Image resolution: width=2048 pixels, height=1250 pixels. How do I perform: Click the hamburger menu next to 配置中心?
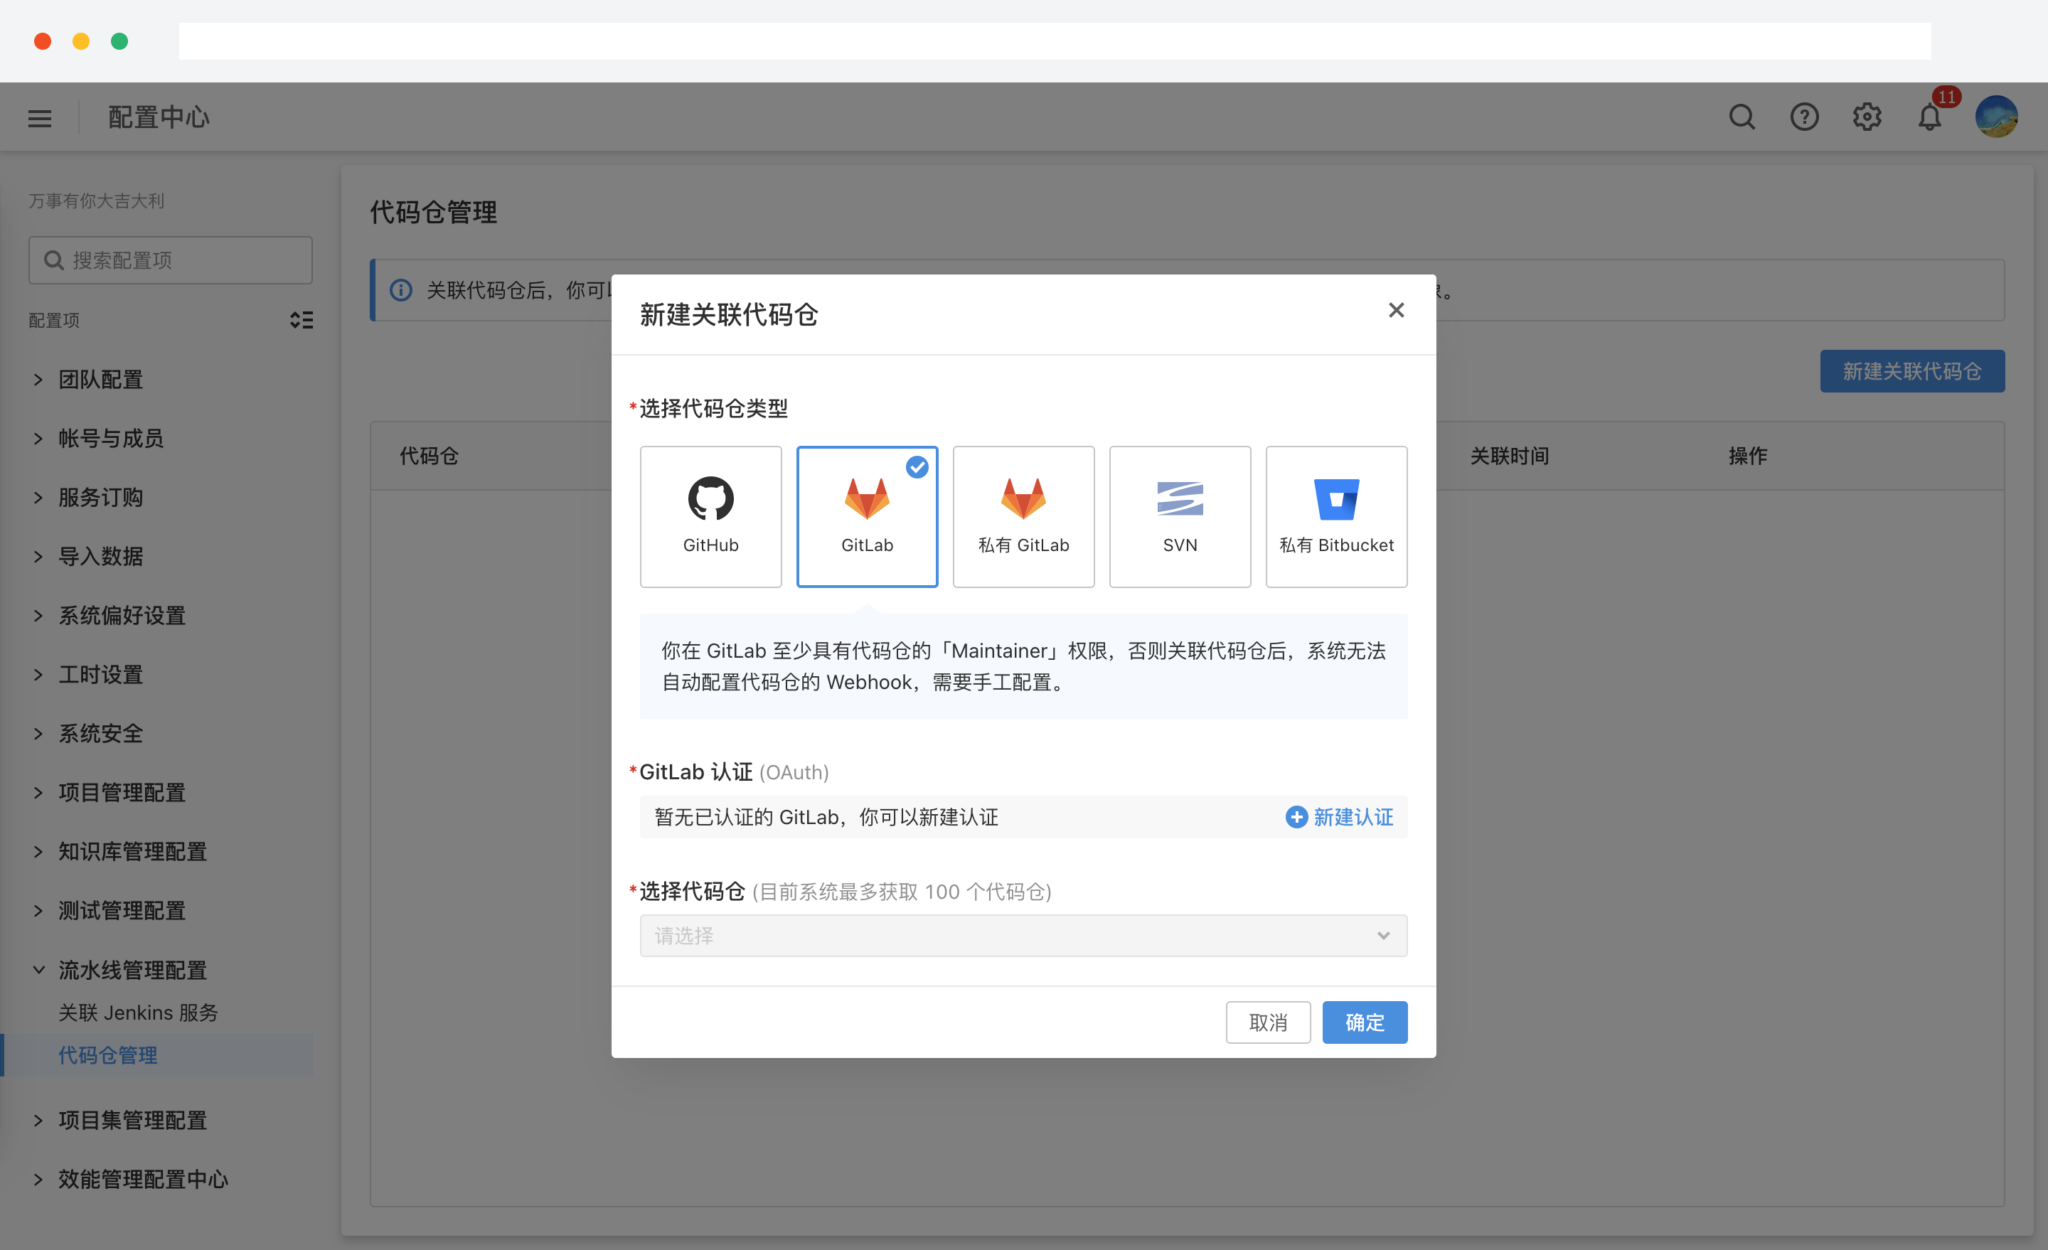39,116
